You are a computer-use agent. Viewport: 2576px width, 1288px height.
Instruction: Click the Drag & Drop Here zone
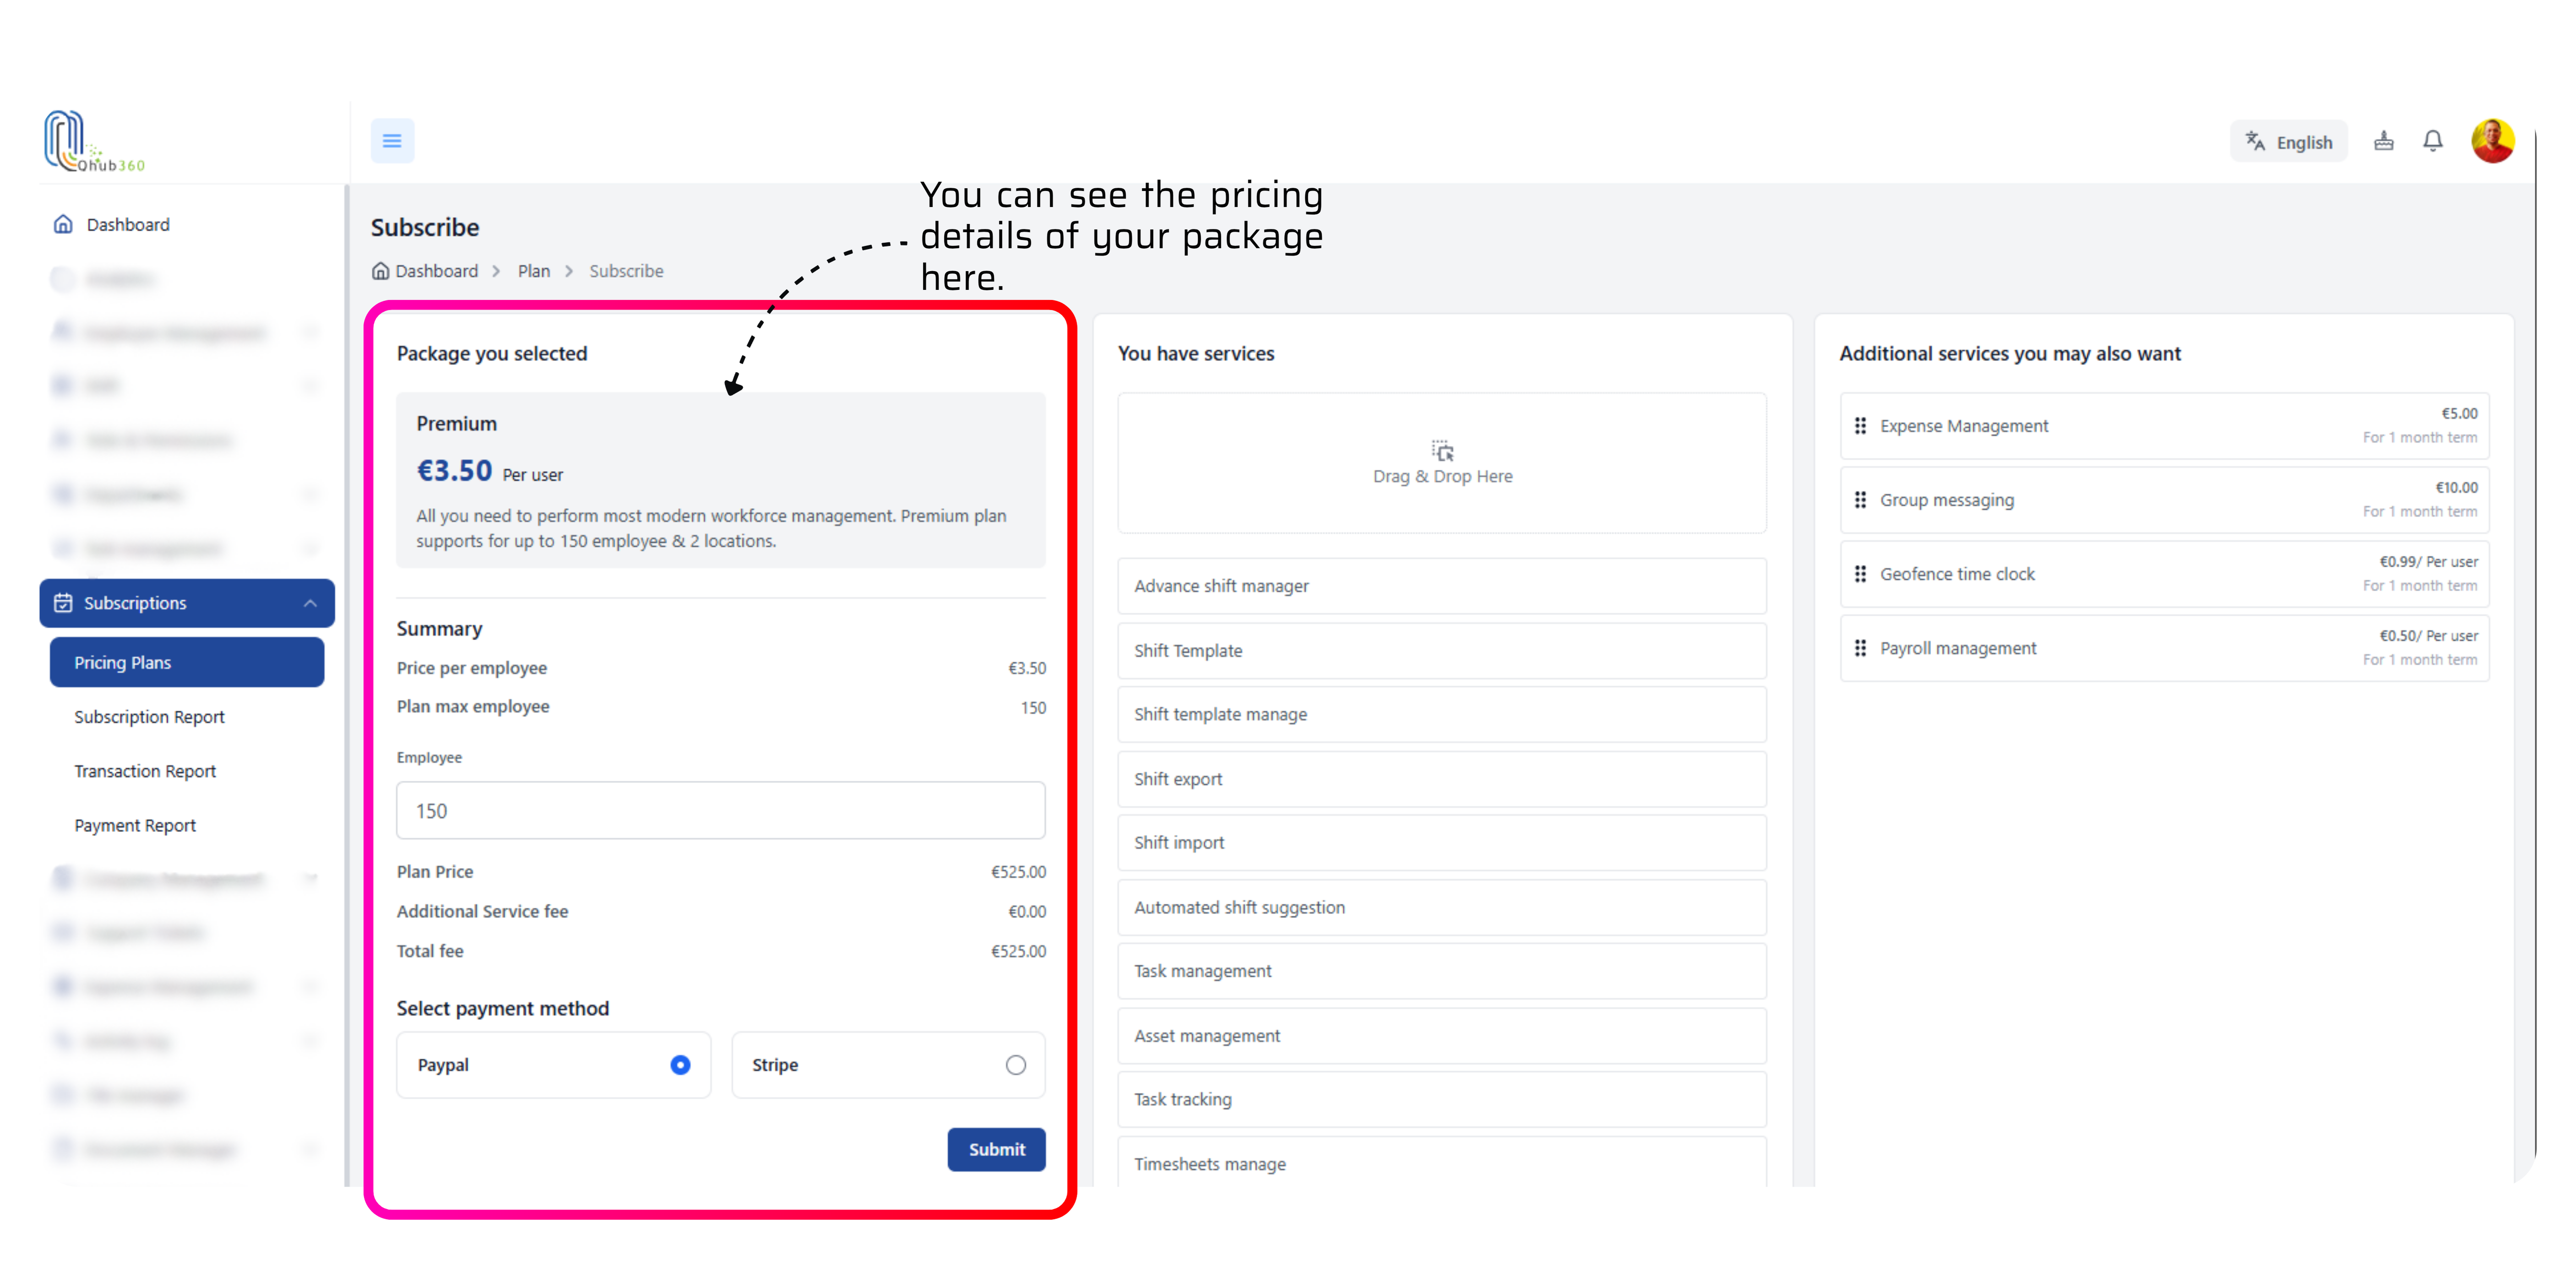click(x=1442, y=463)
